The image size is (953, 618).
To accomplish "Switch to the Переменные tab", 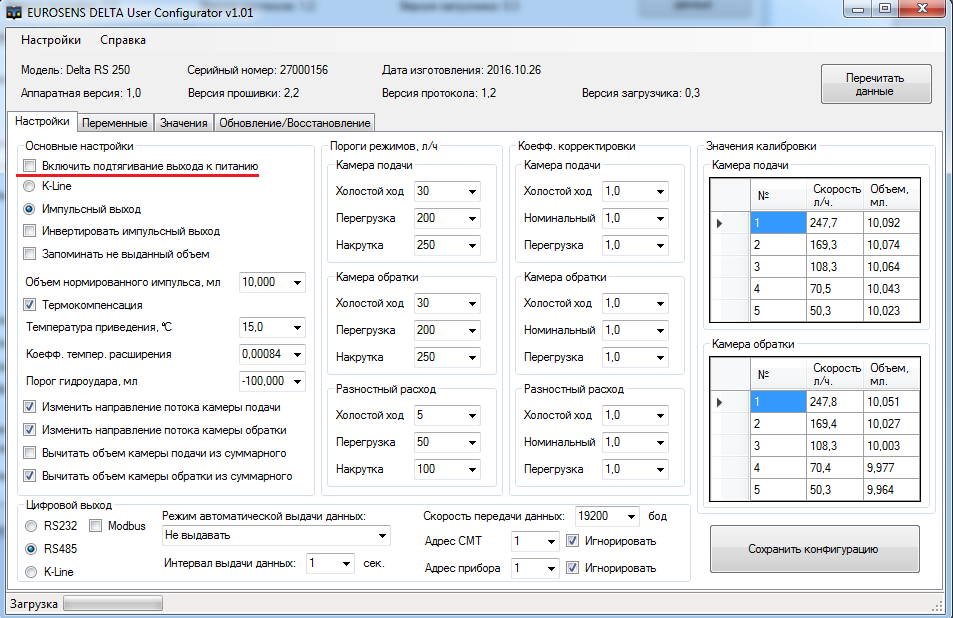I will [x=115, y=123].
